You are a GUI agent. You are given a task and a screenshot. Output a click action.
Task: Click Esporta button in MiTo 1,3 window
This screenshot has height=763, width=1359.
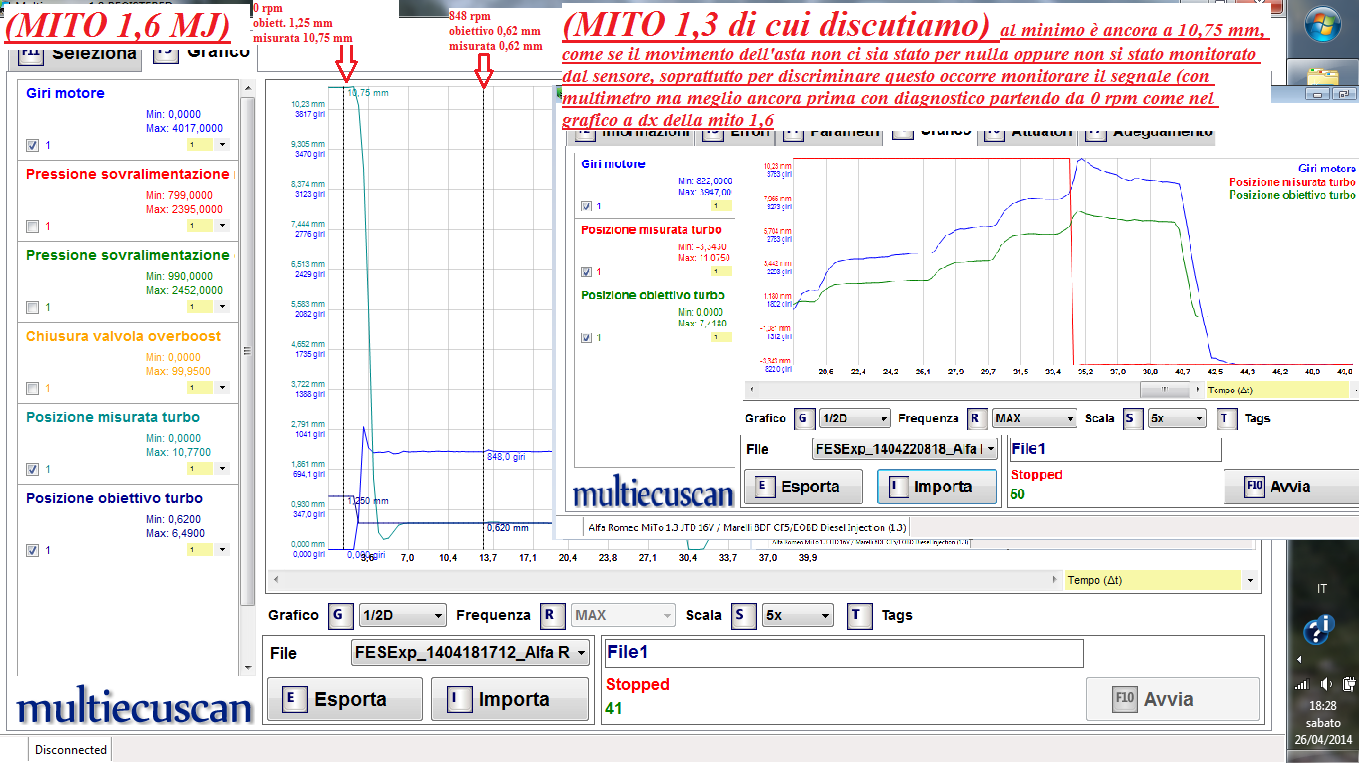(x=805, y=487)
